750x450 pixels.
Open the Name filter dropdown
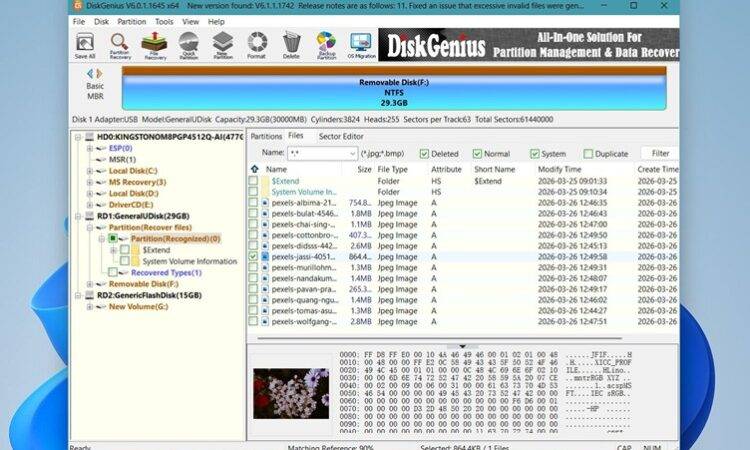click(x=353, y=154)
